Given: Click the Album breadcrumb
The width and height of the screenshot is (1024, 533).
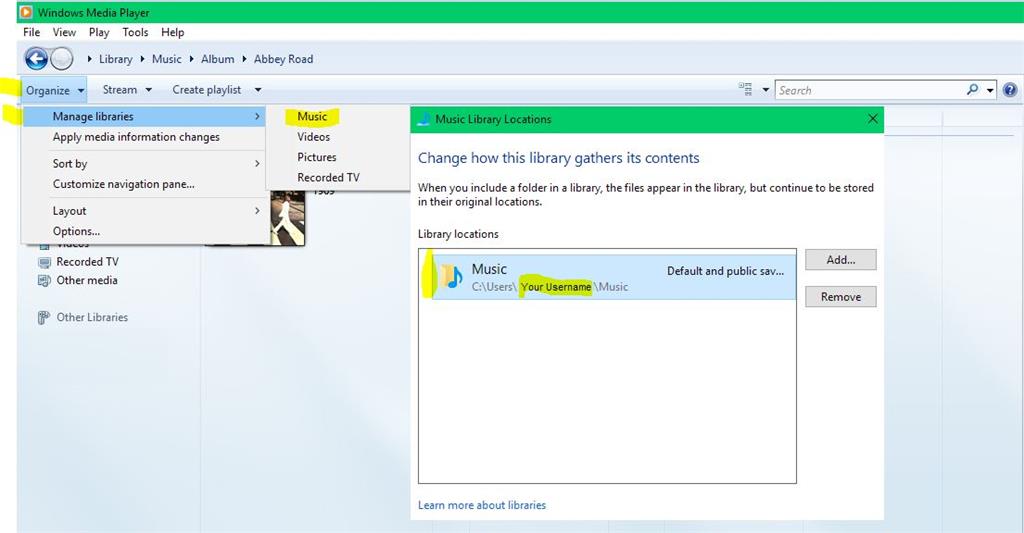Looking at the screenshot, I should (x=217, y=59).
